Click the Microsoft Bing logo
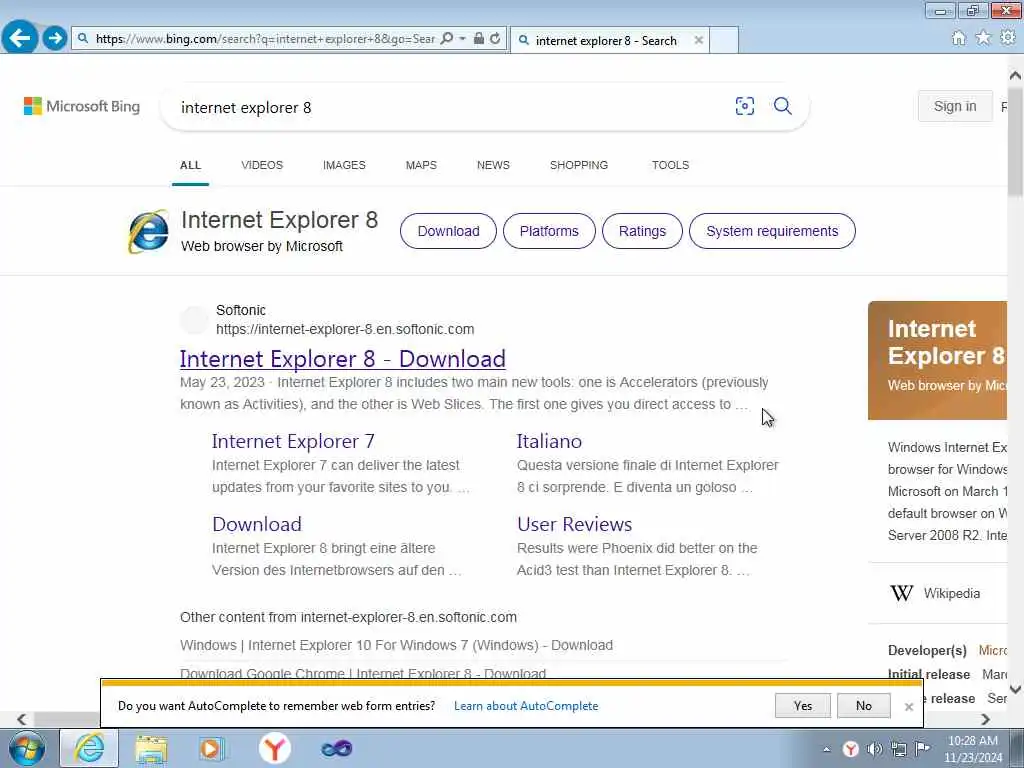 (x=82, y=106)
